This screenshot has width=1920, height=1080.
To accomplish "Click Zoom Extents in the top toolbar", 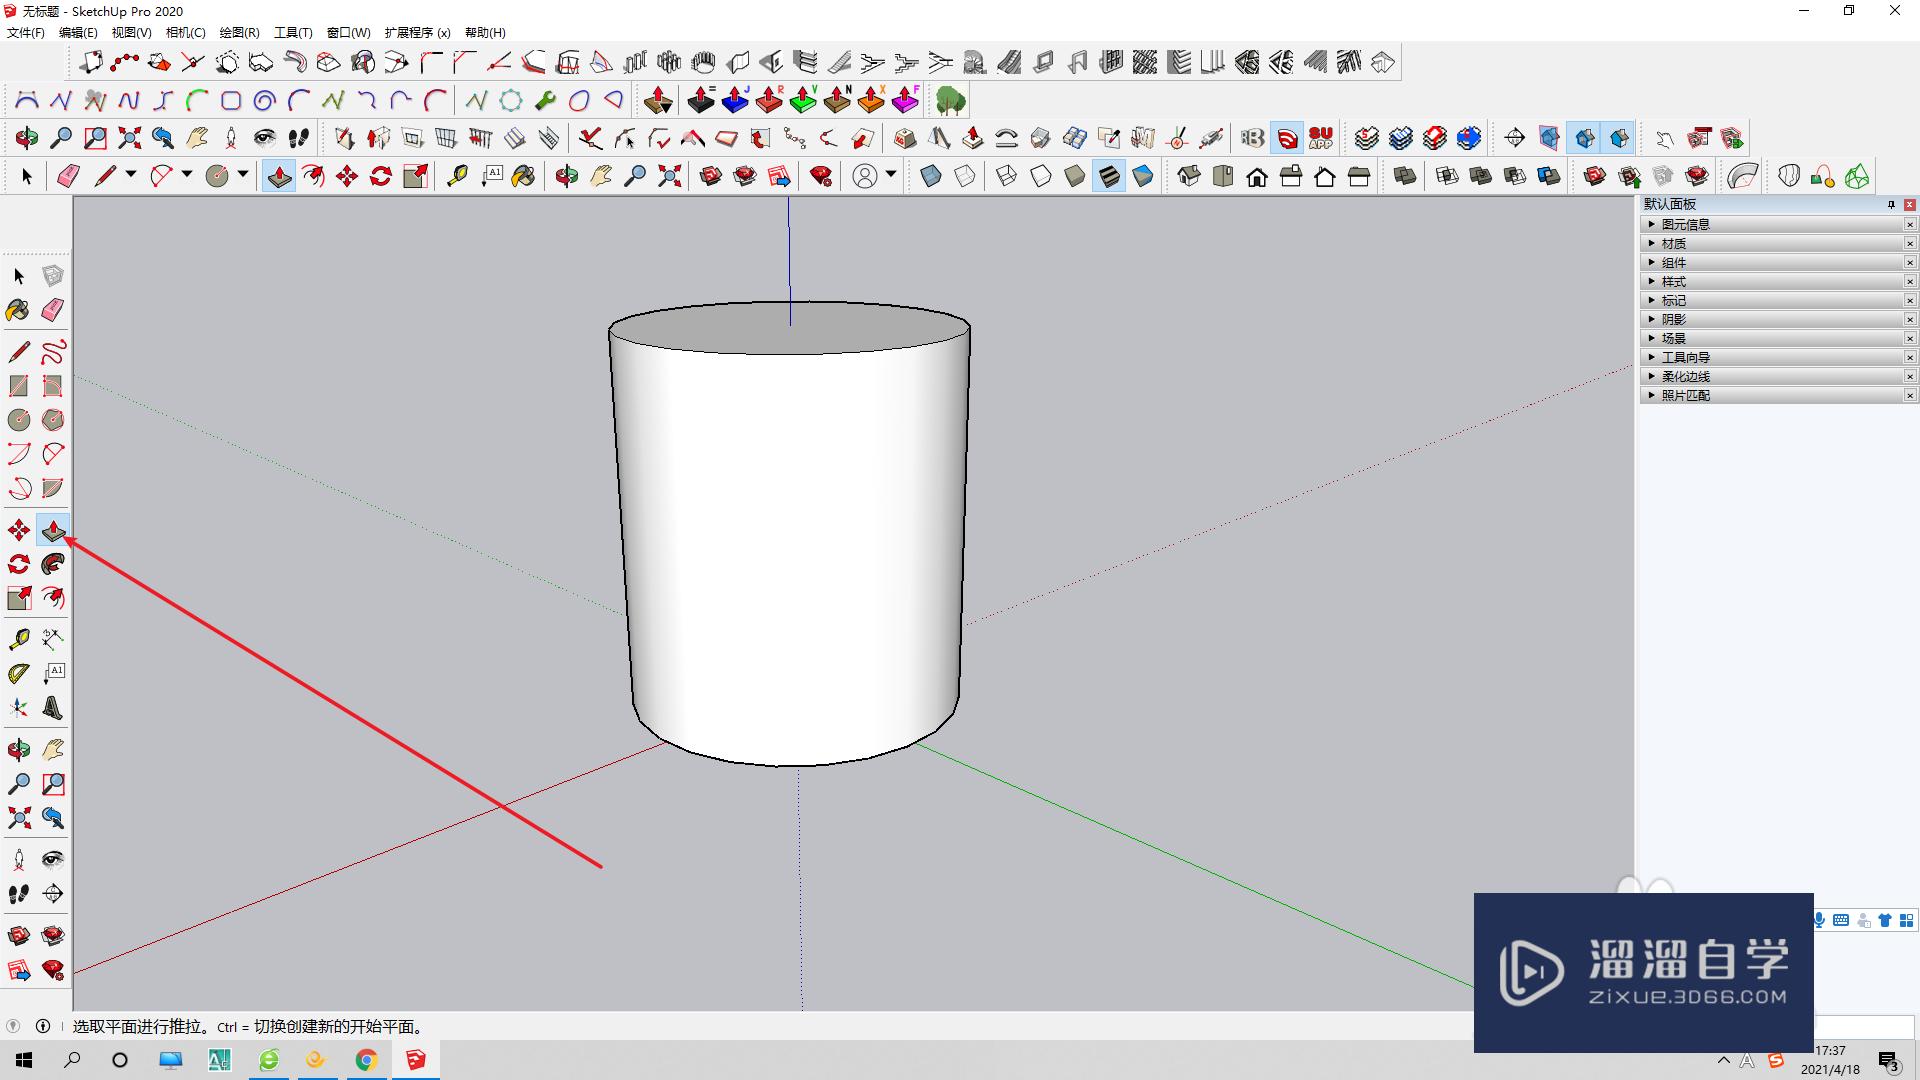I will click(x=669, y=177).
